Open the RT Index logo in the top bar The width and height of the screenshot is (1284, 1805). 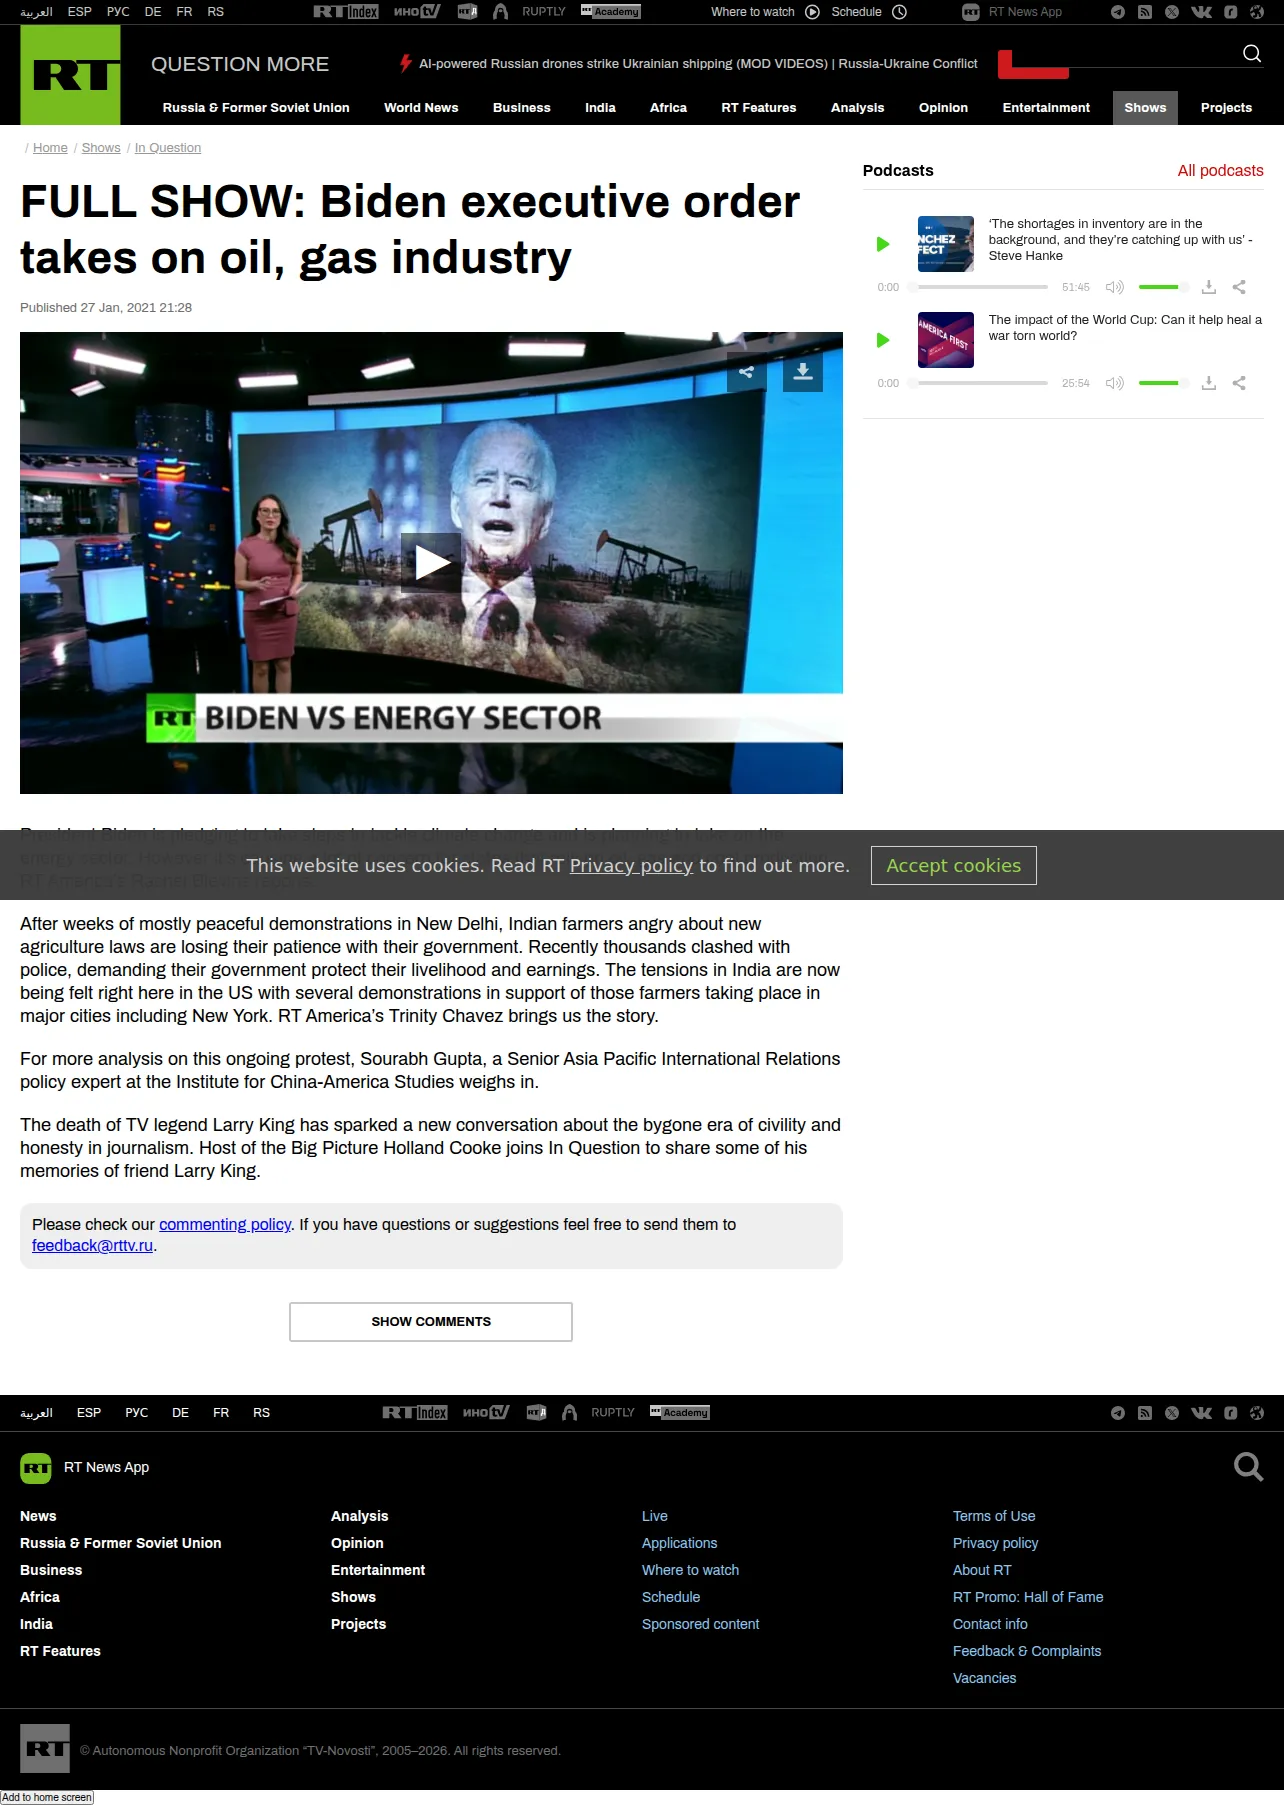pos(346,12)
